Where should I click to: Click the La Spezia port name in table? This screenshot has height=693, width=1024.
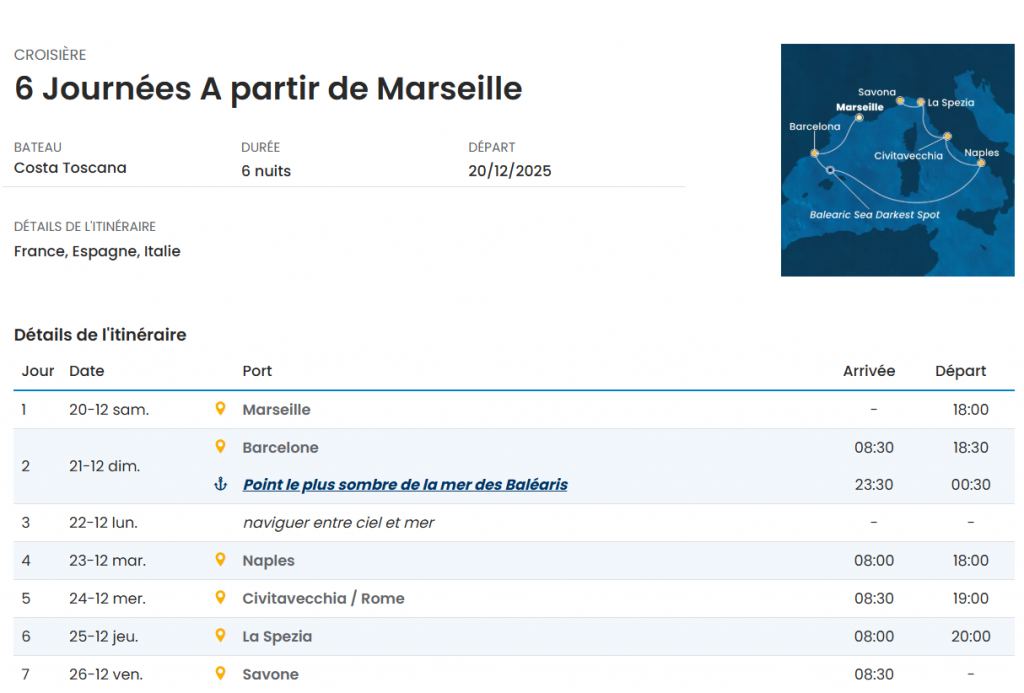tap(277, 637)
